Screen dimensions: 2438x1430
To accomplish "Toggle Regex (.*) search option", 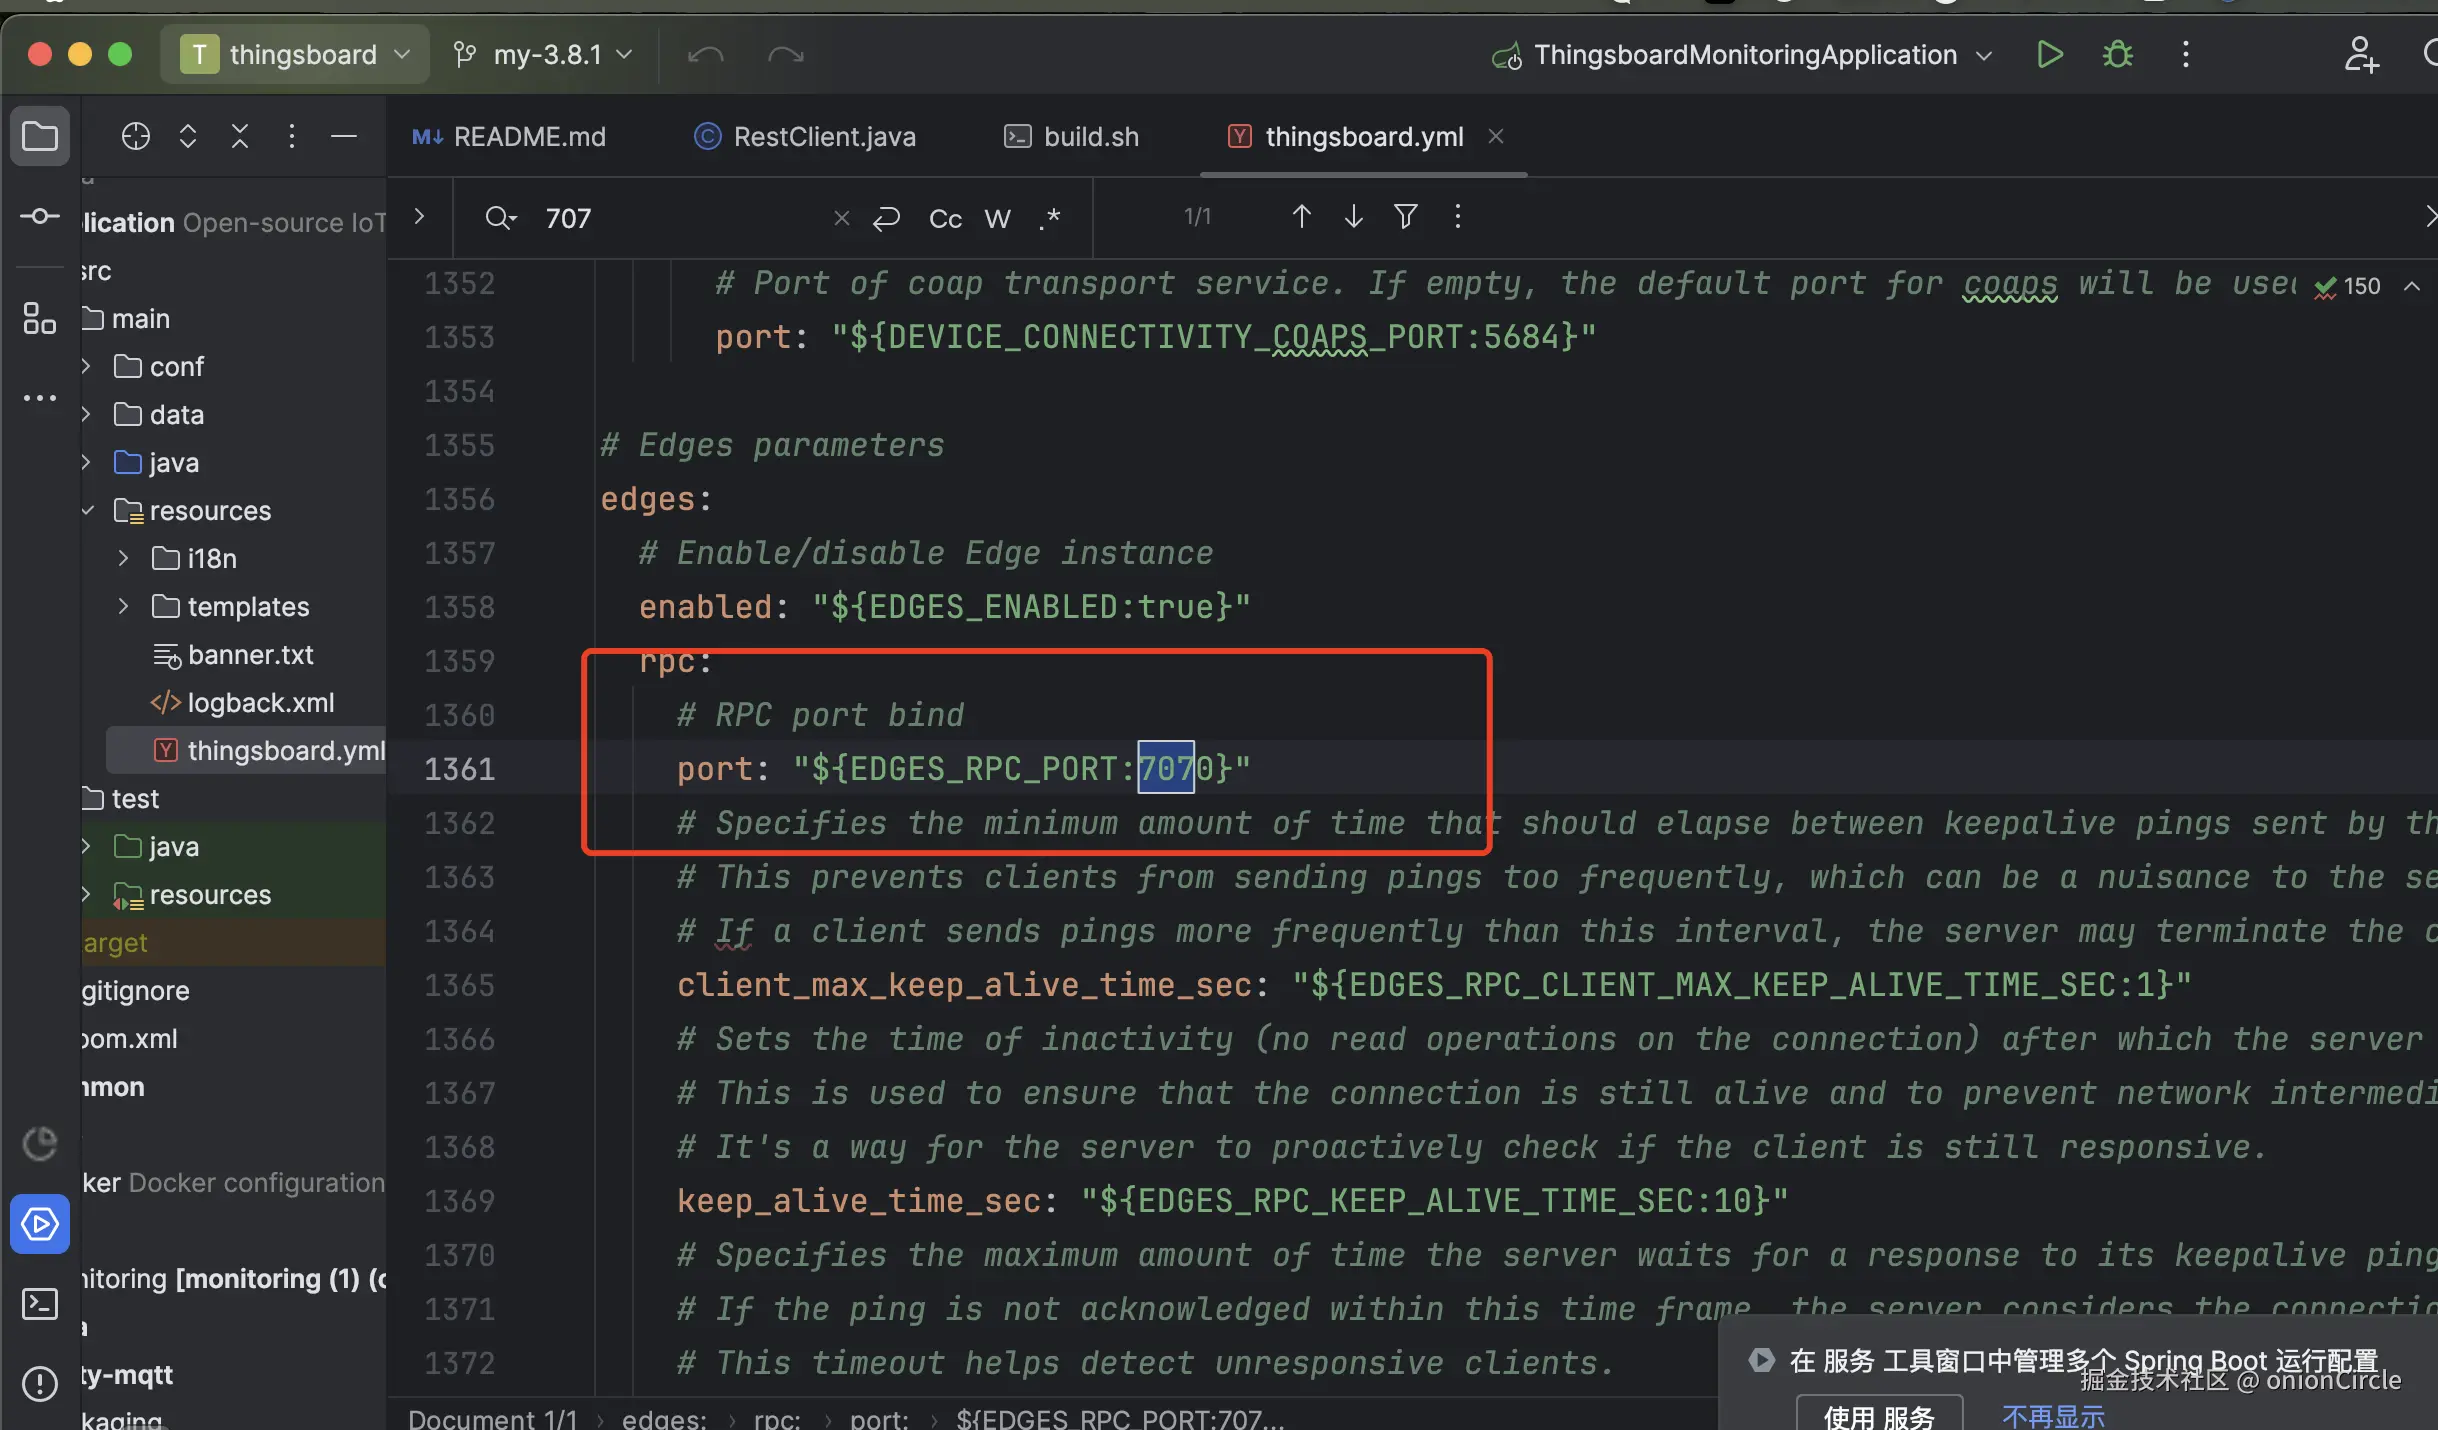I will (x=1049, y=218).
